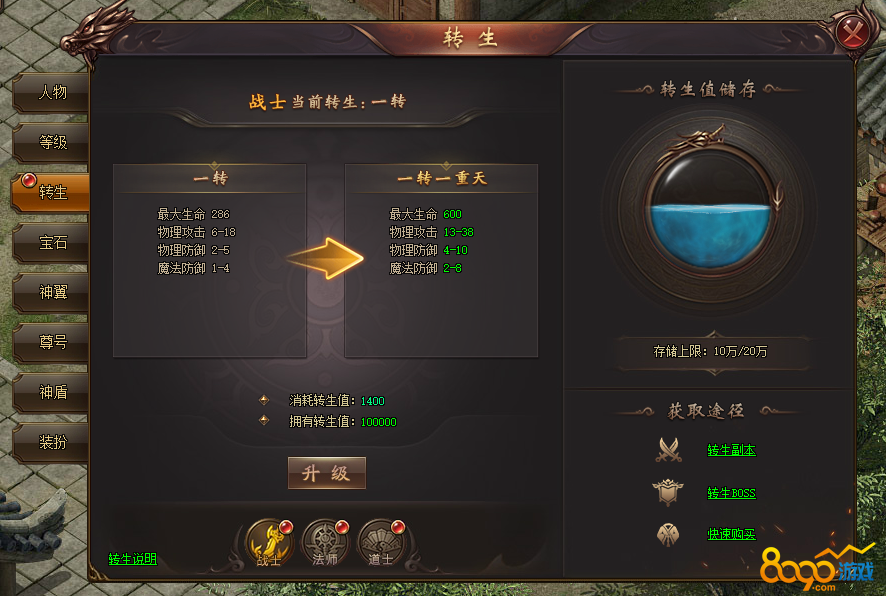The height and width of the screenshot is (596, 886).
Task: Click the shield emblem icon beside 转生BOSS
Action: 668,492
